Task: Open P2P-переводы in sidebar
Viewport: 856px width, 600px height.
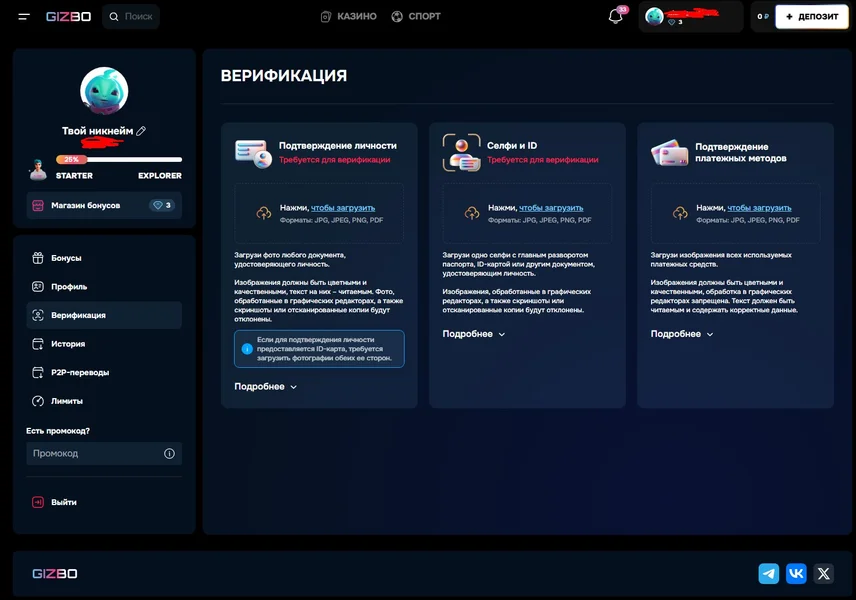Action: [x=104, y=372]
